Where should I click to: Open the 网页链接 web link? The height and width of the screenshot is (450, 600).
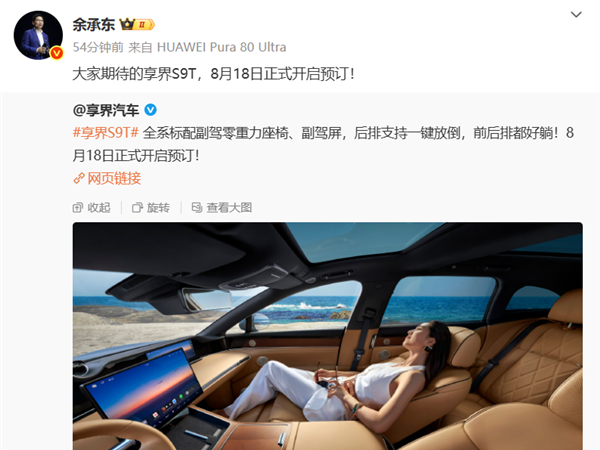click(114, 178)
